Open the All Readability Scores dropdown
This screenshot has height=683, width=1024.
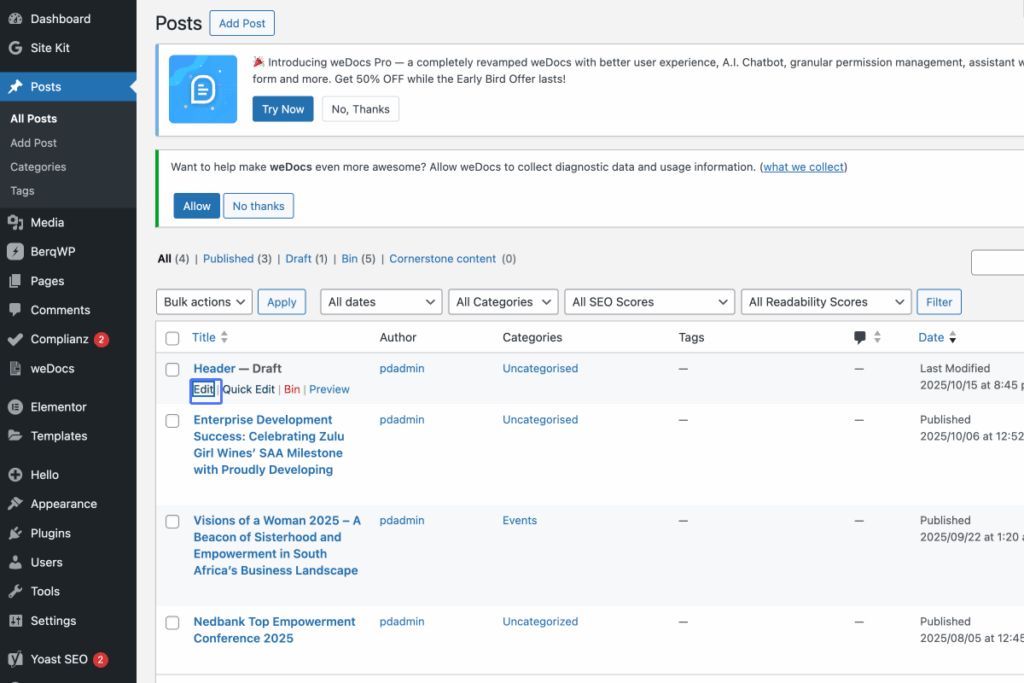click(826, 302)
